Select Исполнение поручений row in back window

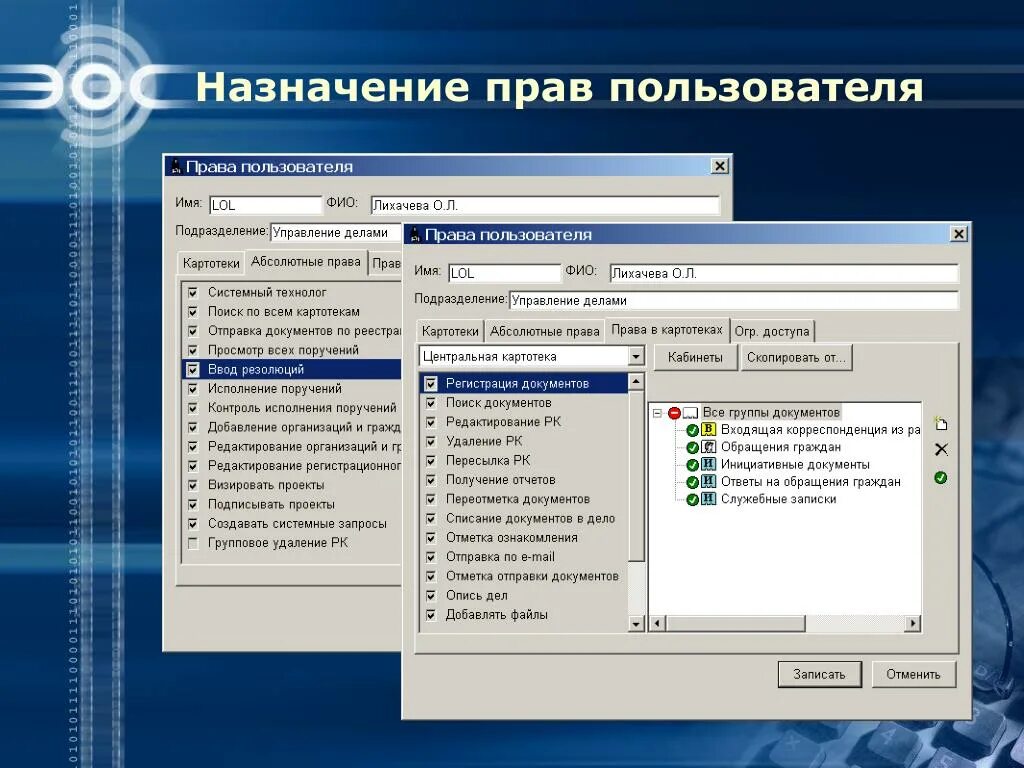pyautogui.click(x=292, y=389)
